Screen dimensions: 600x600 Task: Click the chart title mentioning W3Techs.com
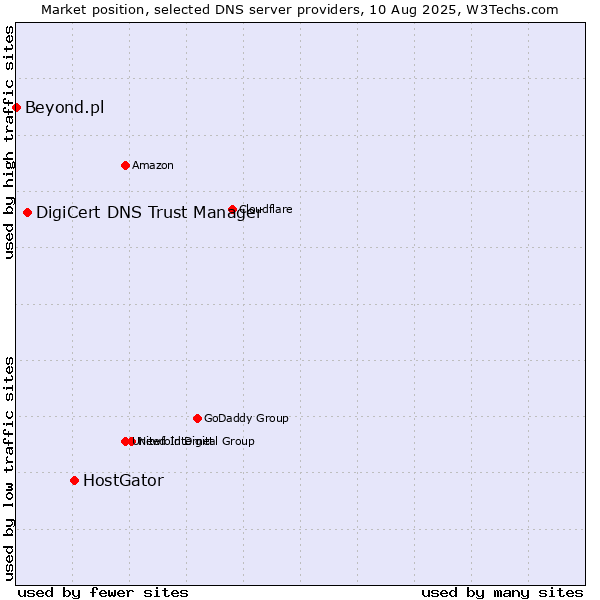point(300,10)
